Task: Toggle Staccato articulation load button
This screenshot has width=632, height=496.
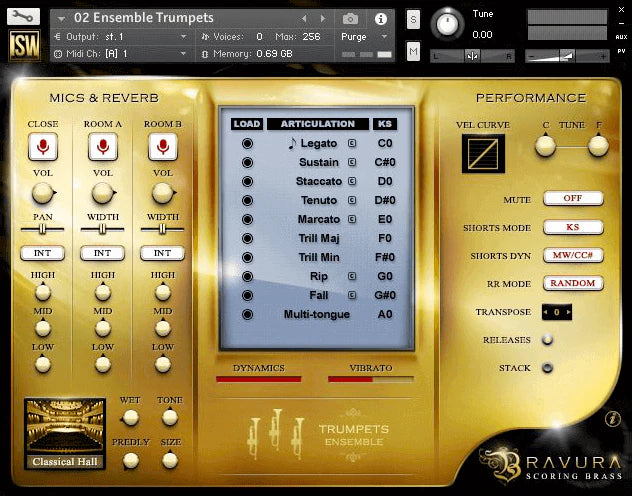Action: (247, 181)
